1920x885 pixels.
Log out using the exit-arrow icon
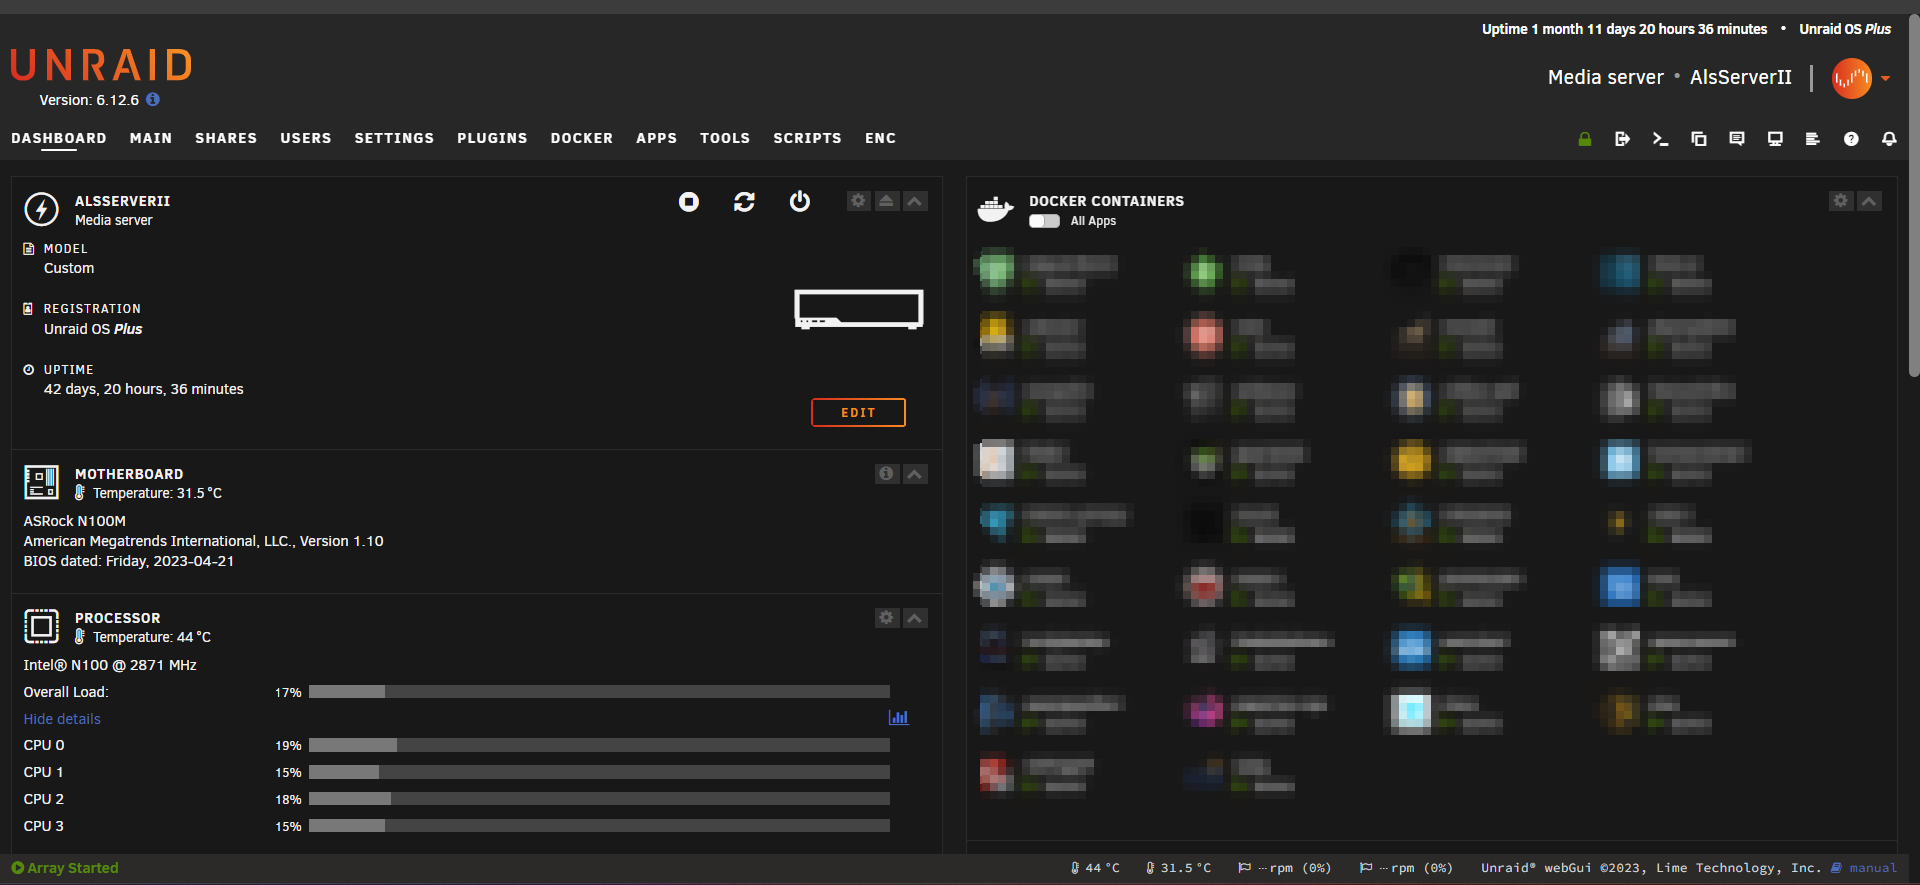[x=1622, y=139]
